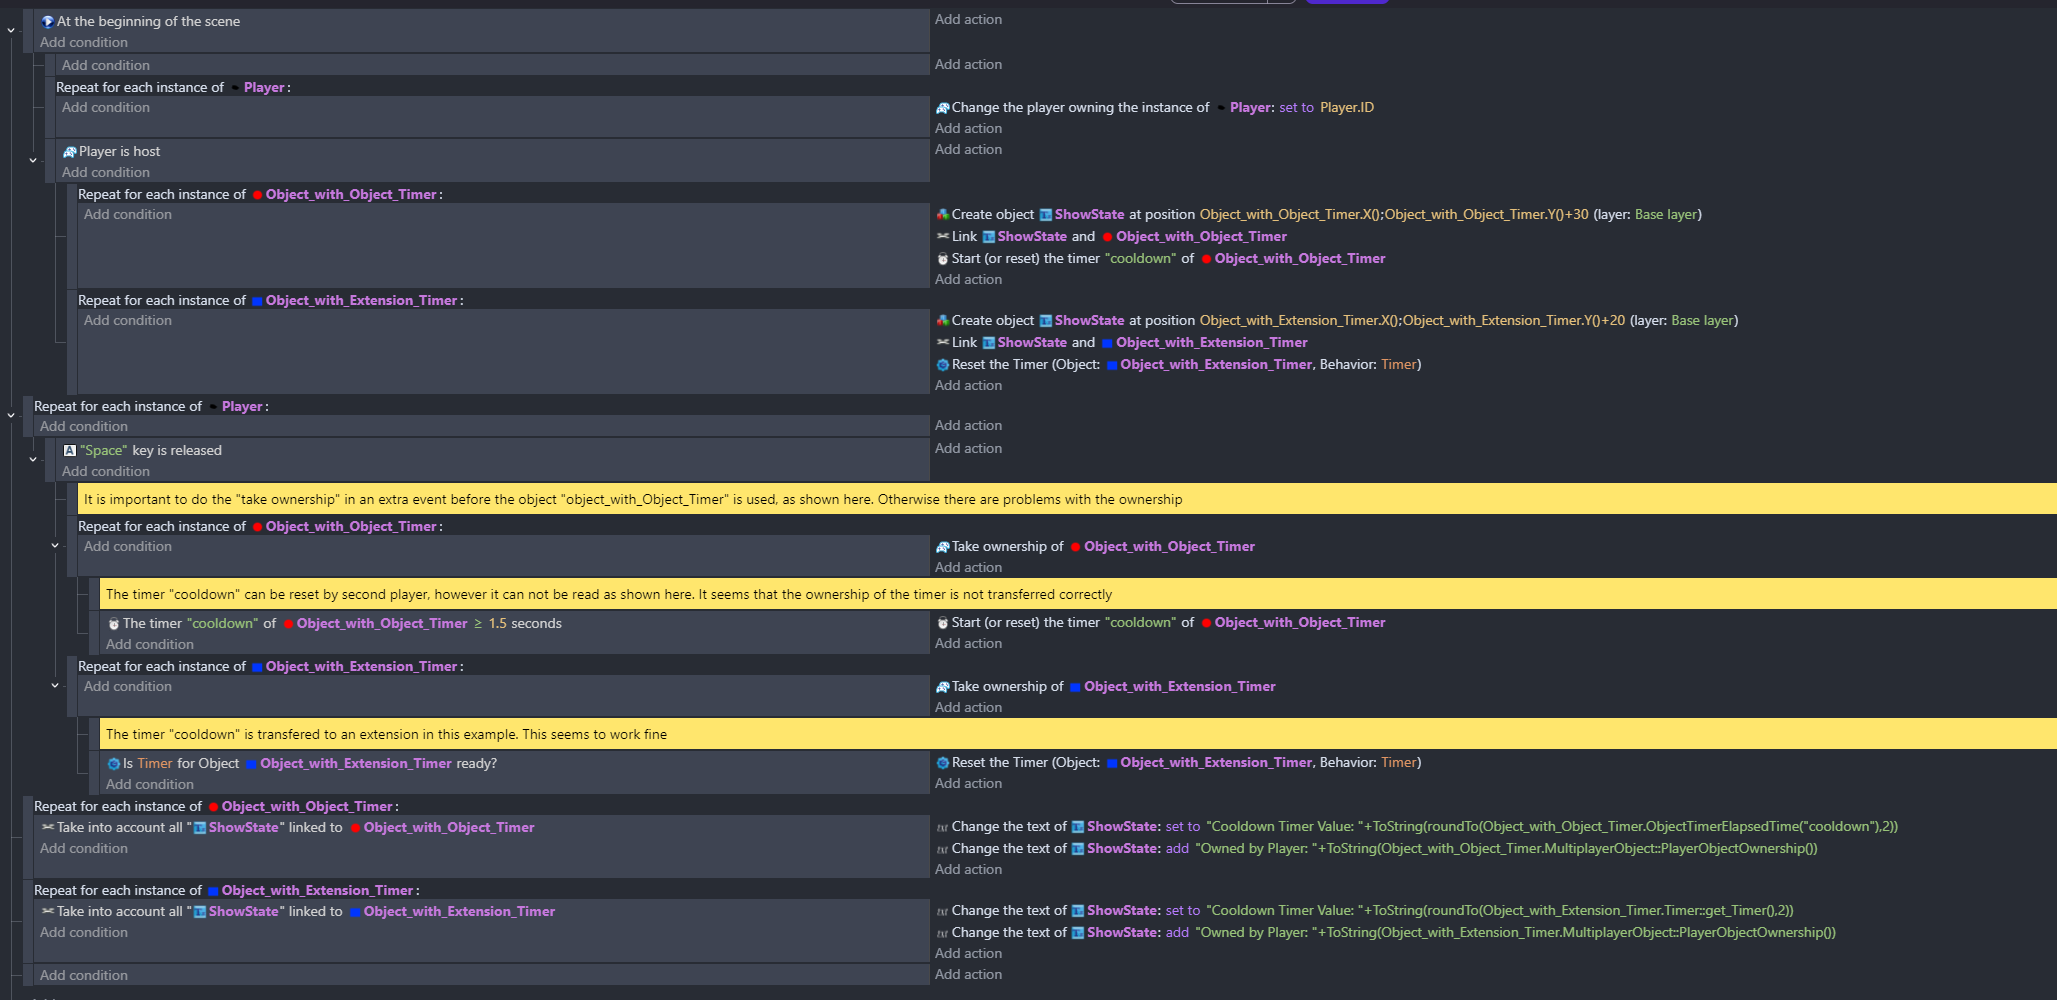2057x1000 pixels.
Task: Click the scene-start condition icon
Action: coord(47,21)
